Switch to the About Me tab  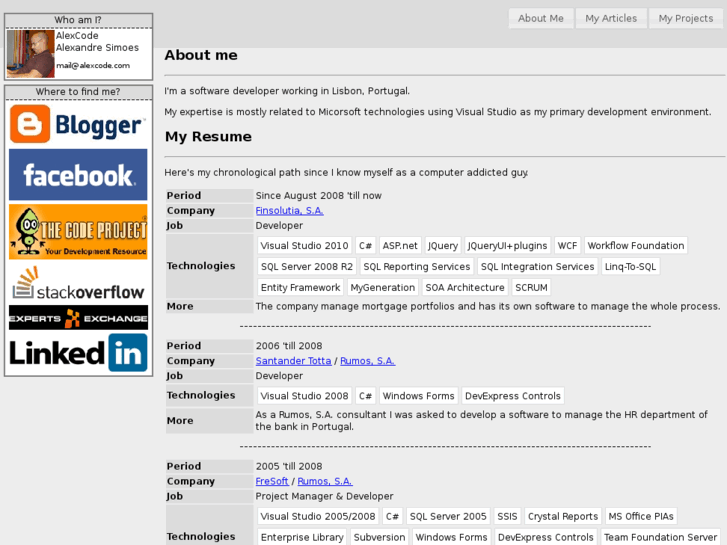pyautogui.click(x=541, y=19)
